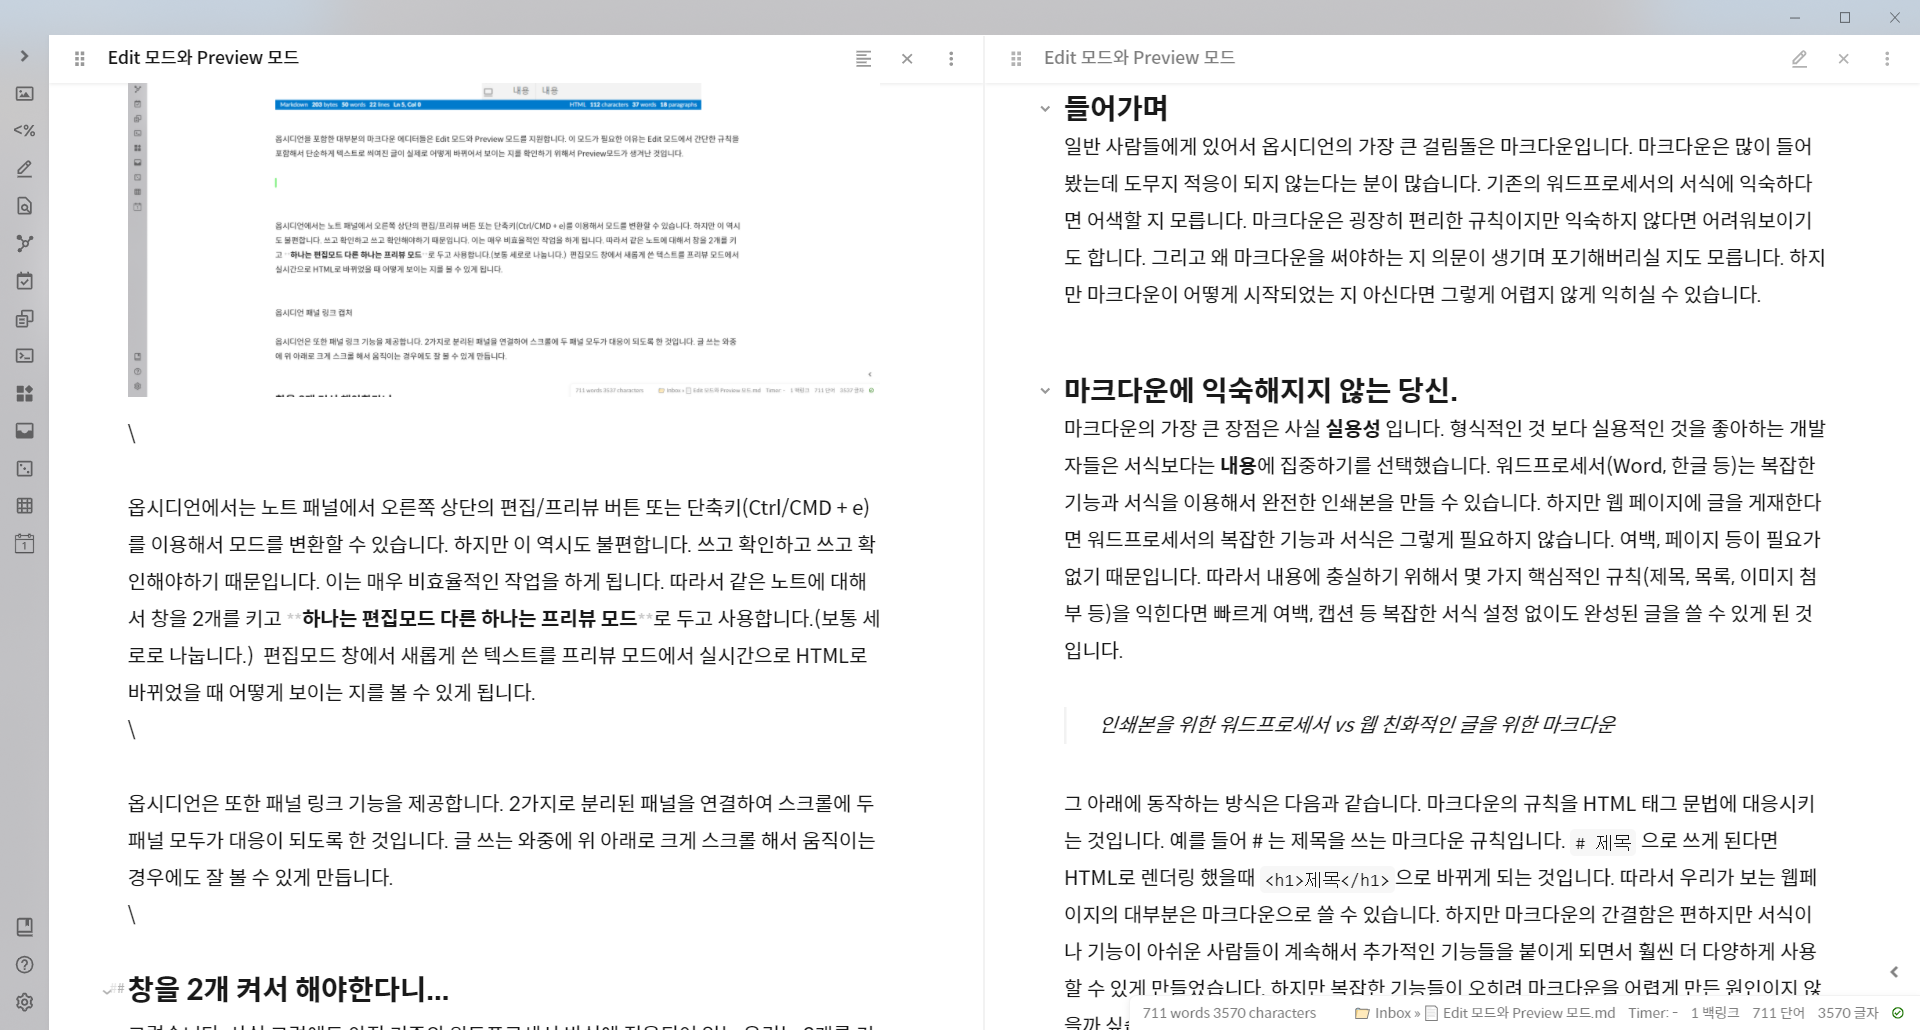Click 711 words 3570 characters in status bar
Viewport: 1920px width, 1030px height.
pyautogui.click(x=1229, y=1013)
